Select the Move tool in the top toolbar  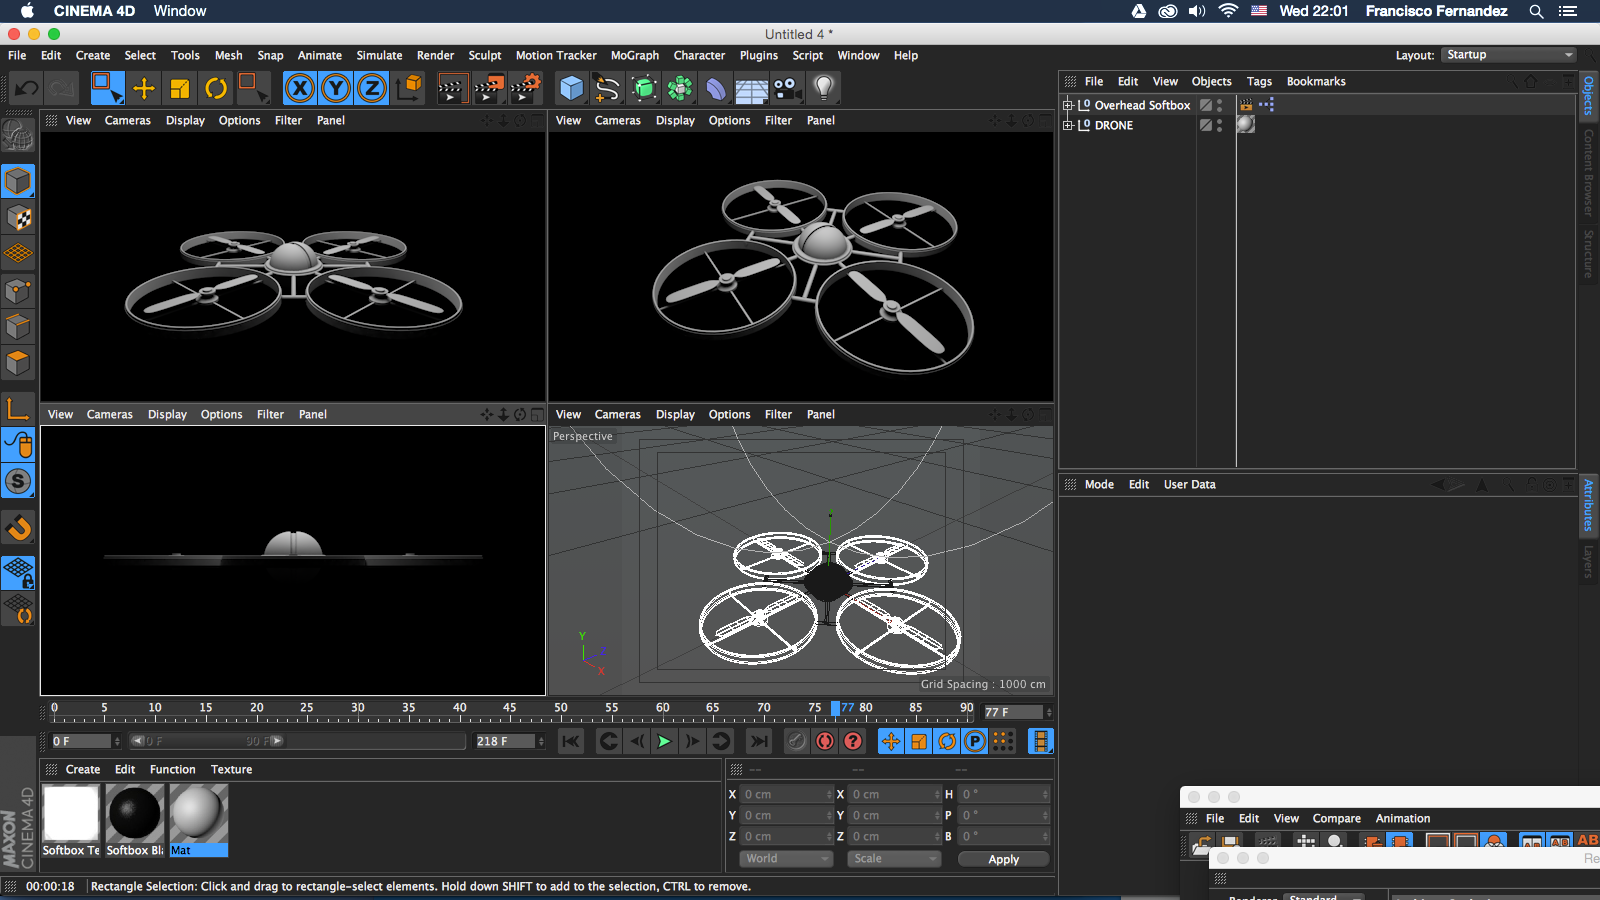pyautogui.click(x=144, y=89)
